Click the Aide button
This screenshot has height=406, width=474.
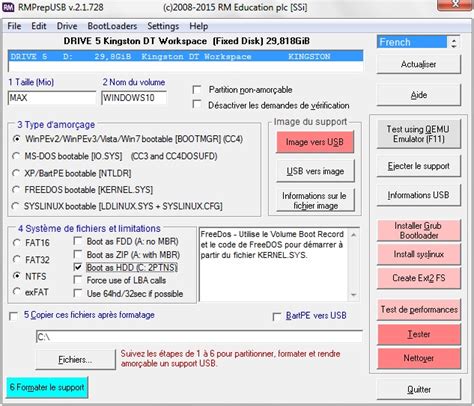419,95
